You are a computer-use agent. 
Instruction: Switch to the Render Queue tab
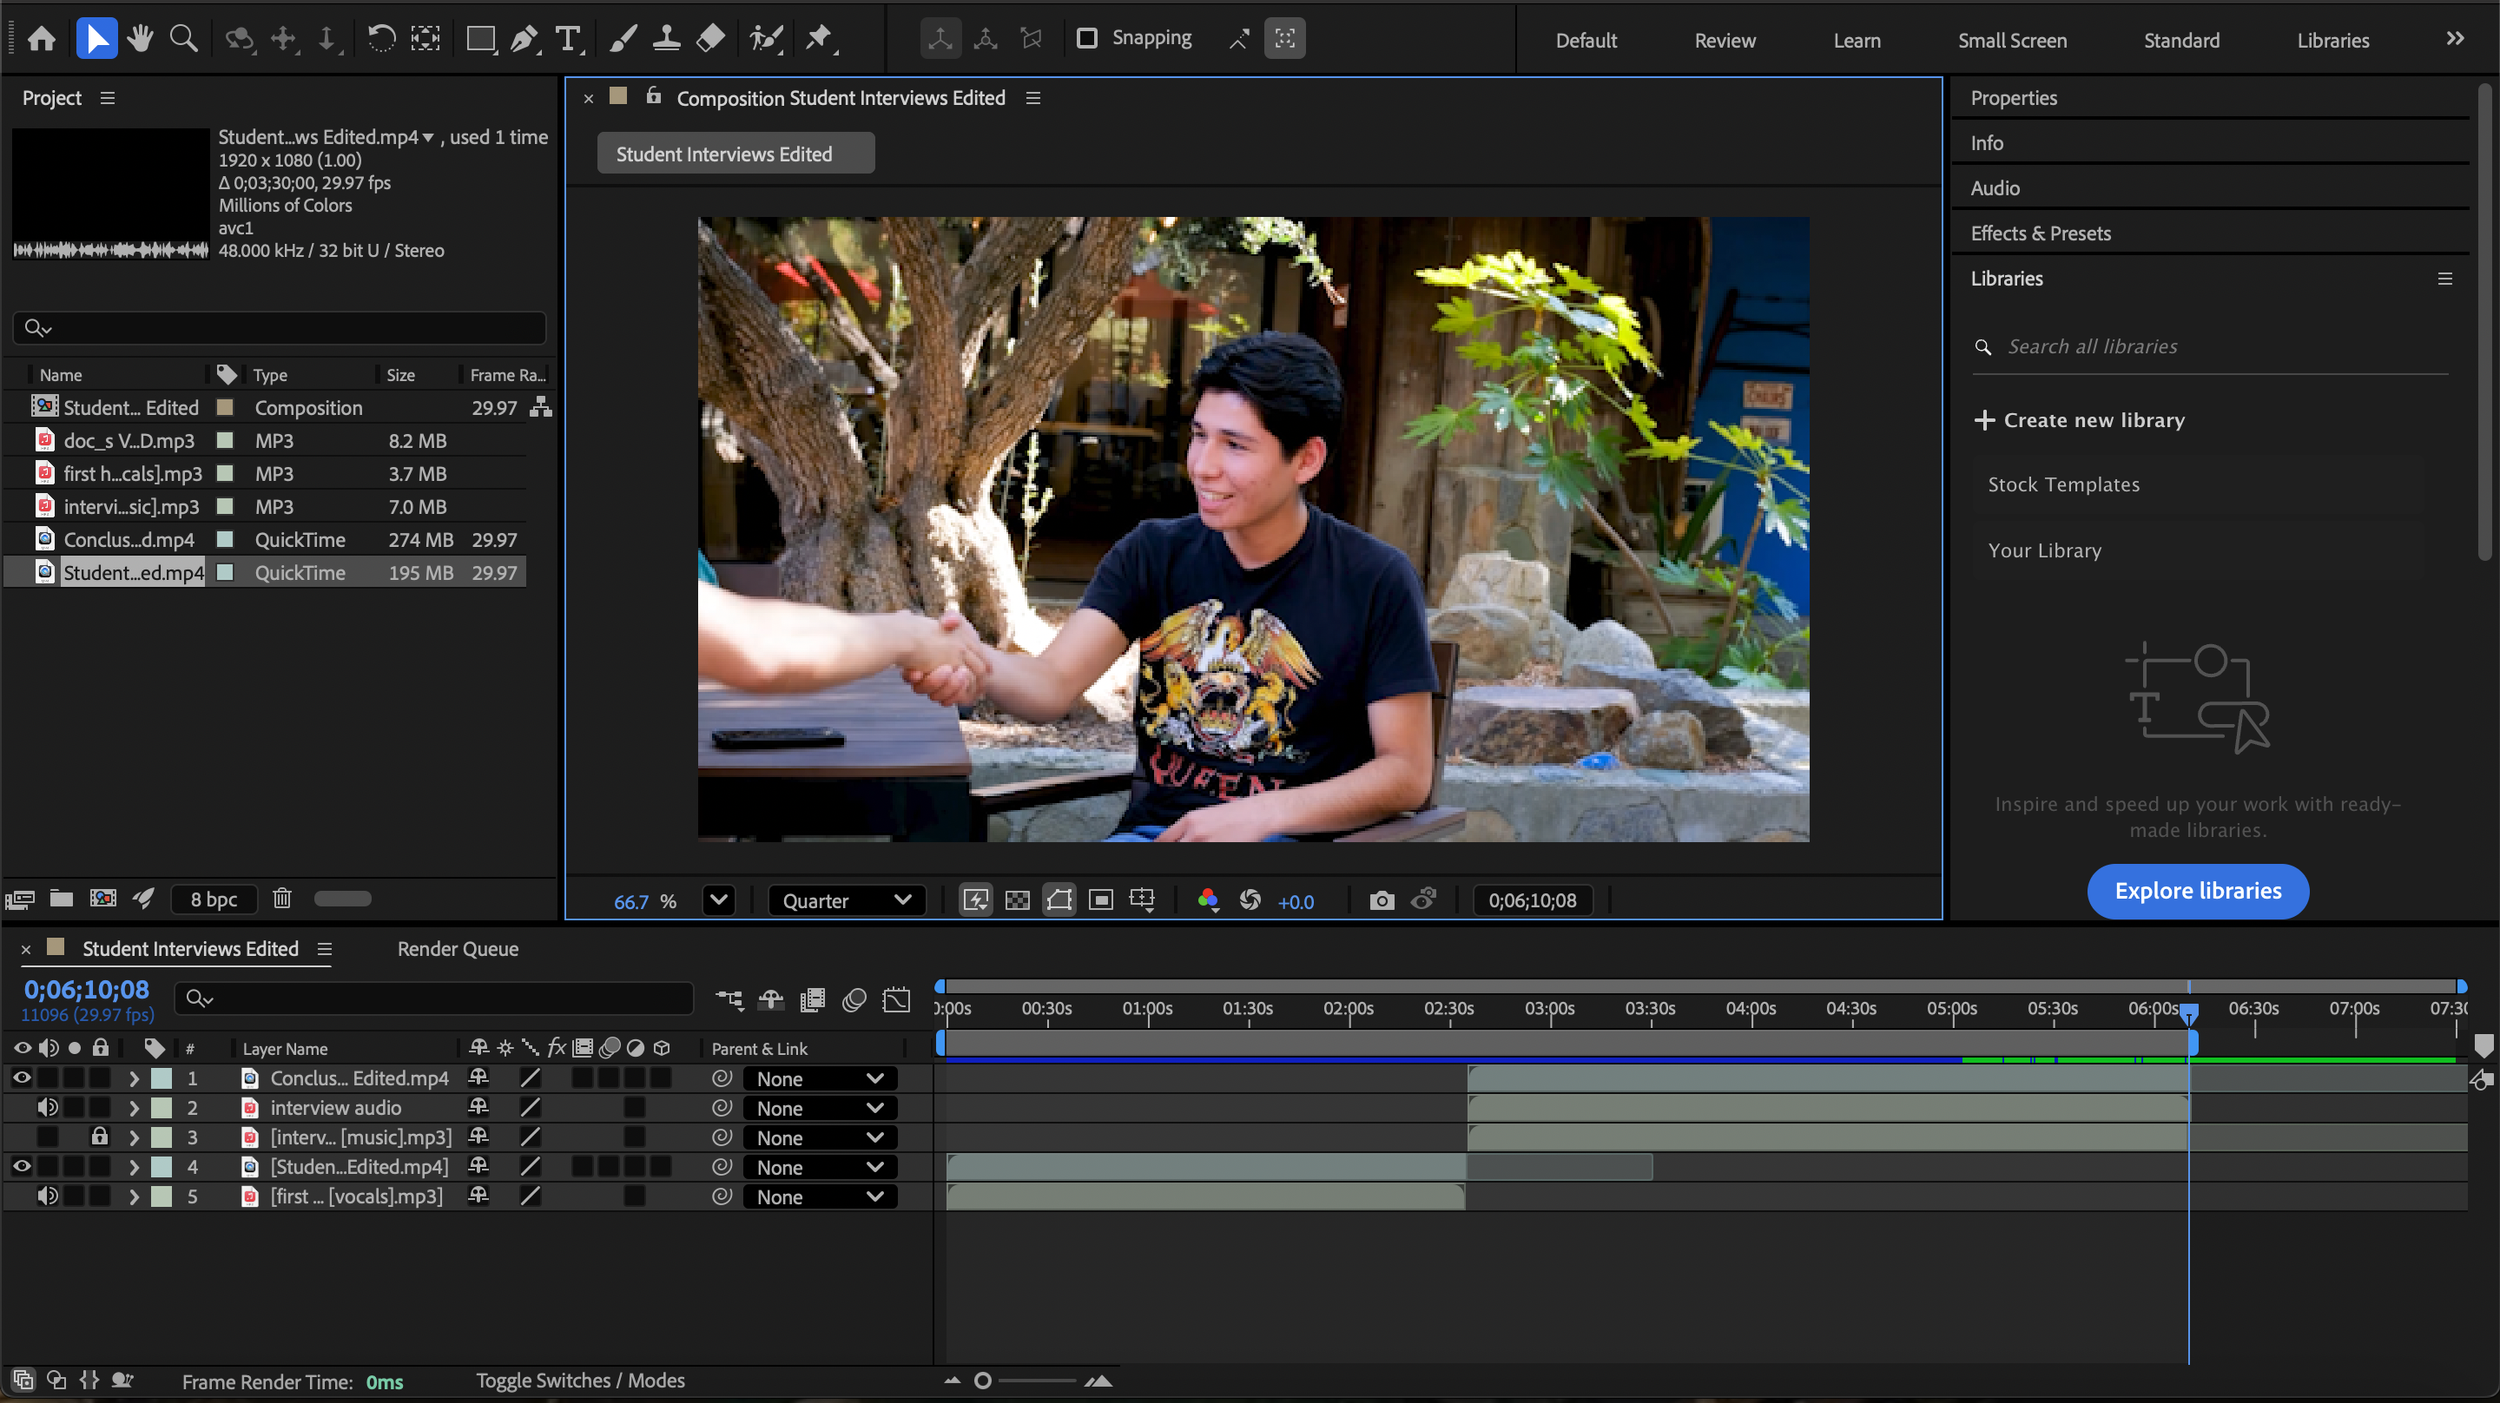[x=457, y=949]
